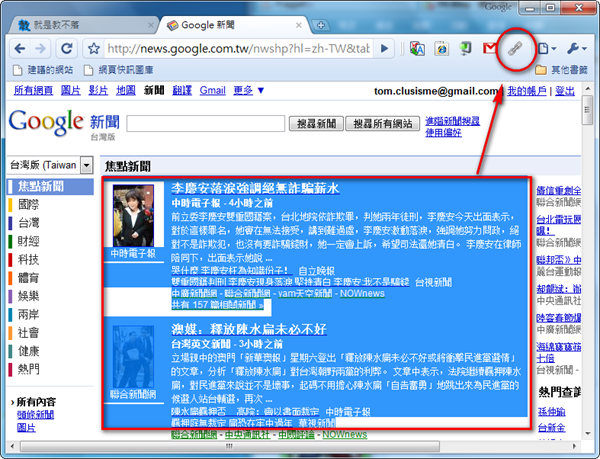
Task: Go back with the browser back arrow
Action: pyautogui.click(x=20, y=49)
